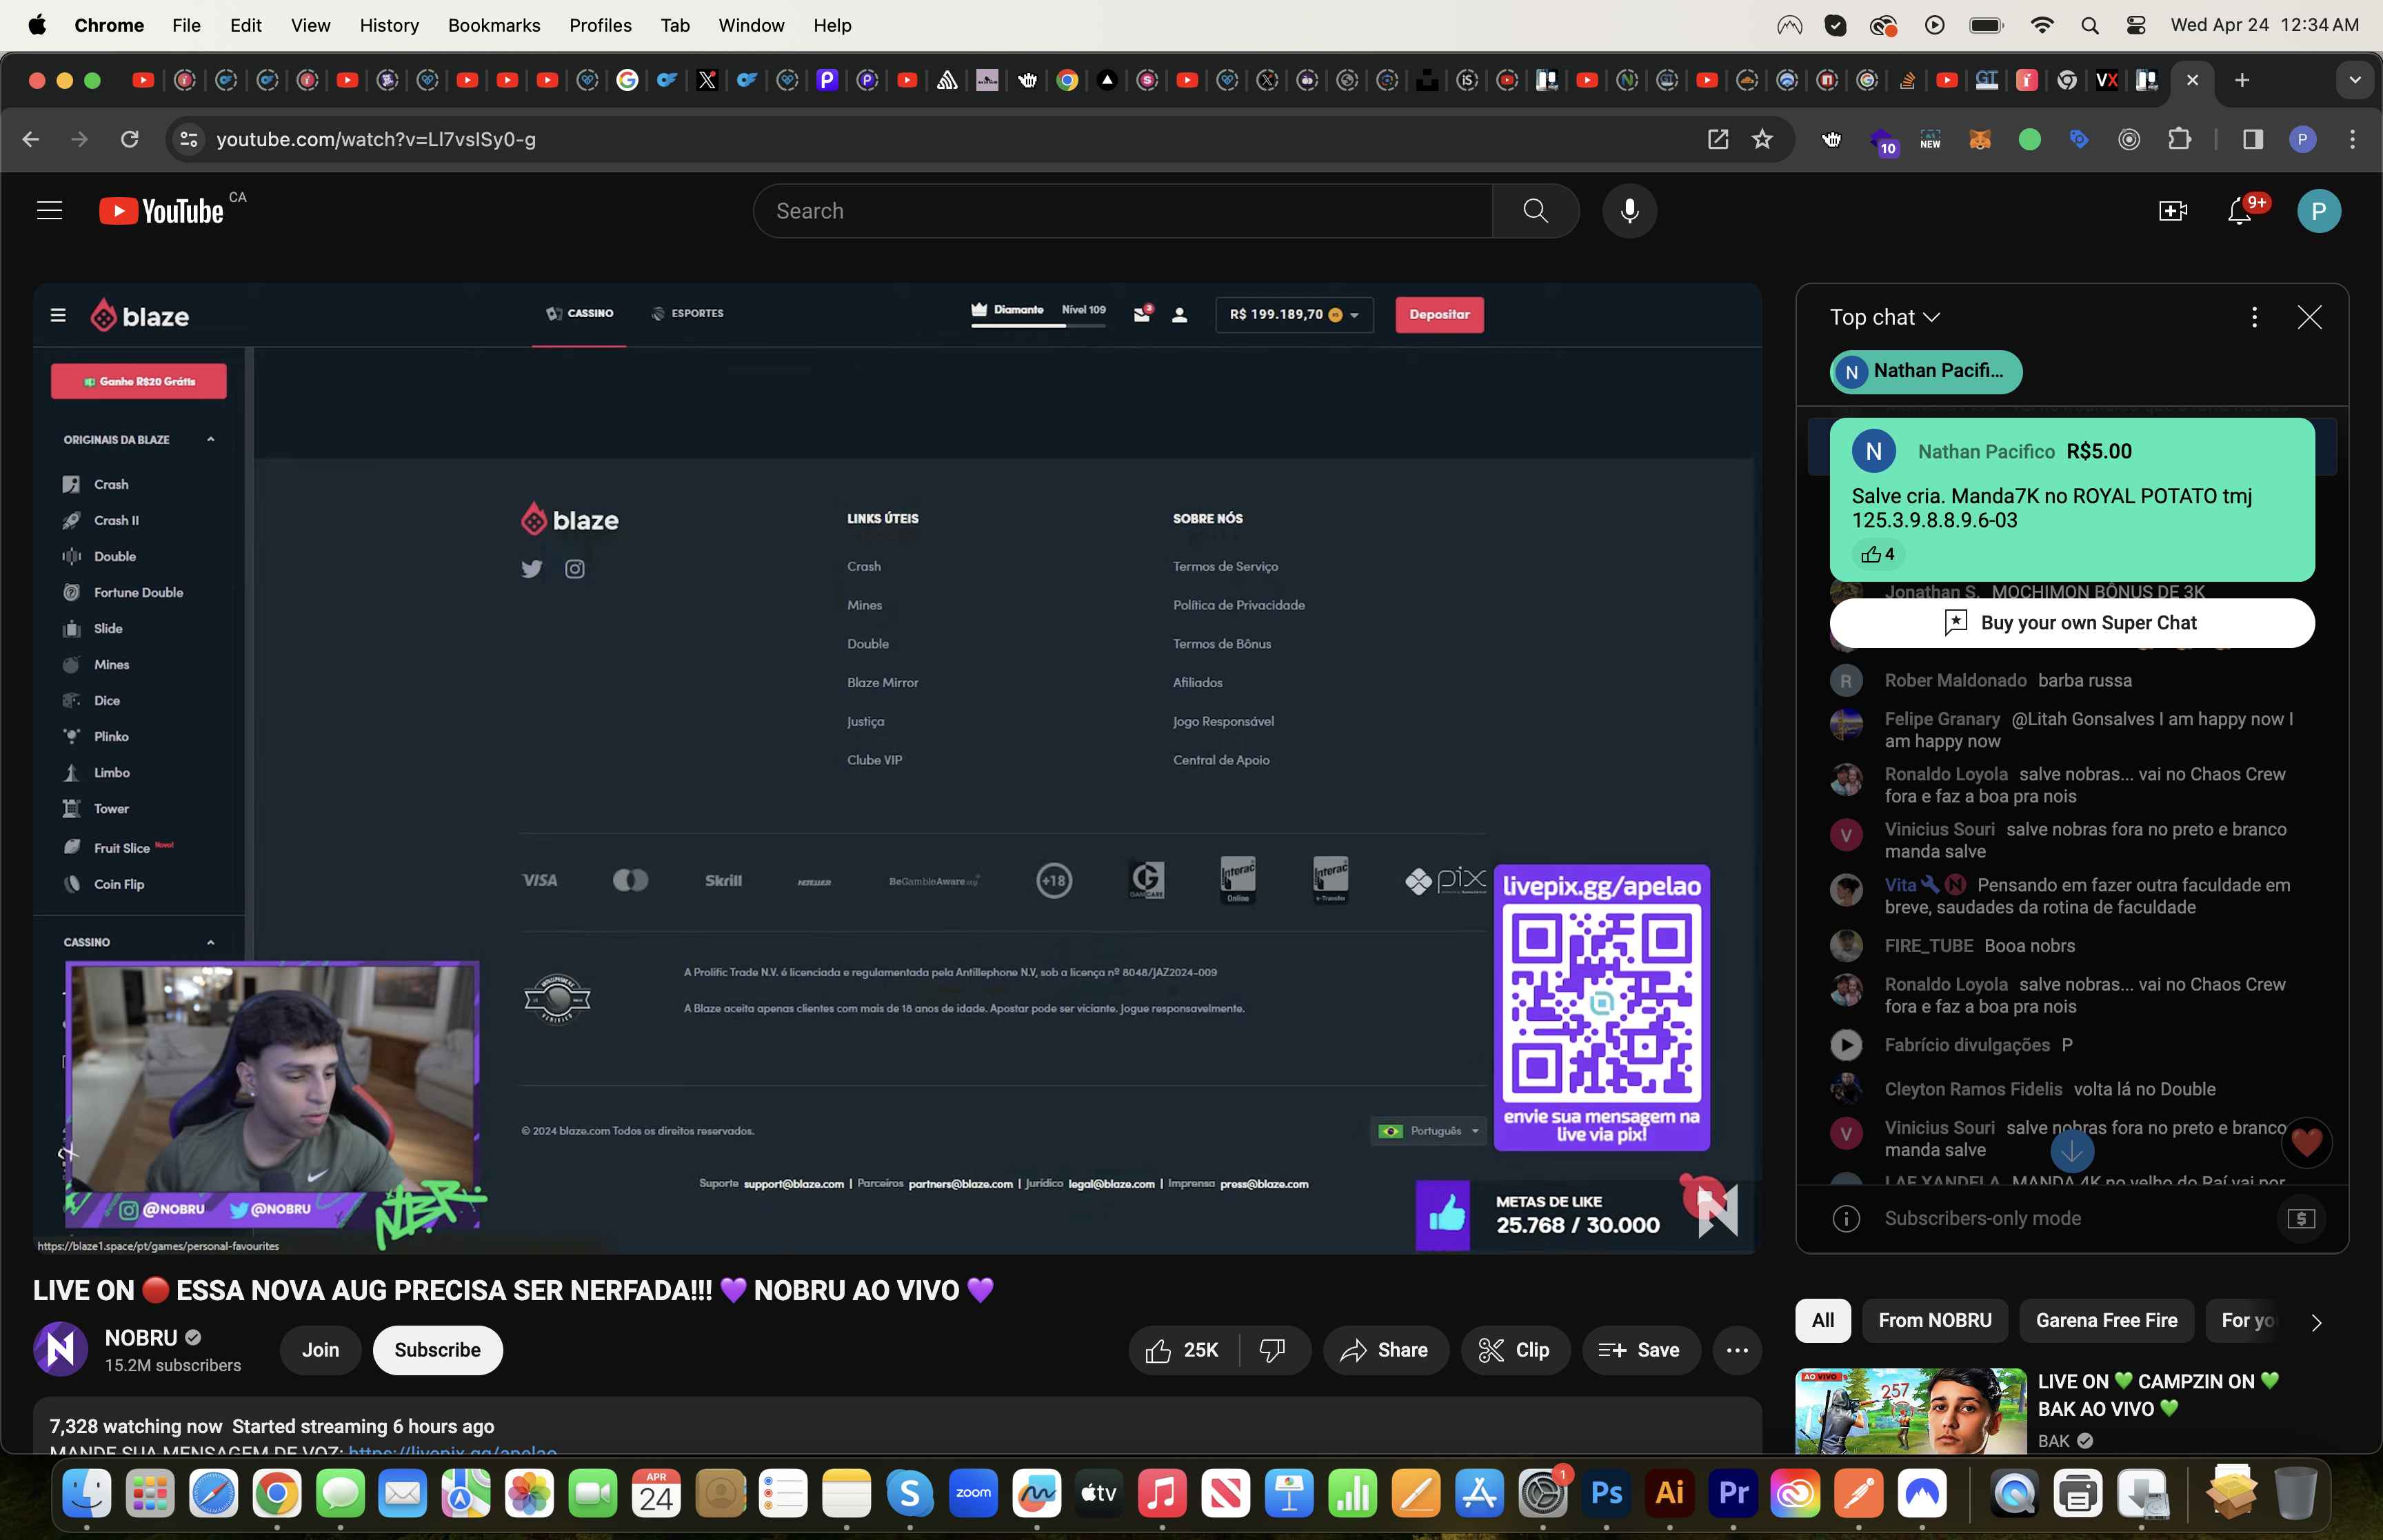Select the Garena Free Fire chip
Screen dimensions: 2383x1540
click(x=2106, y=1320)
